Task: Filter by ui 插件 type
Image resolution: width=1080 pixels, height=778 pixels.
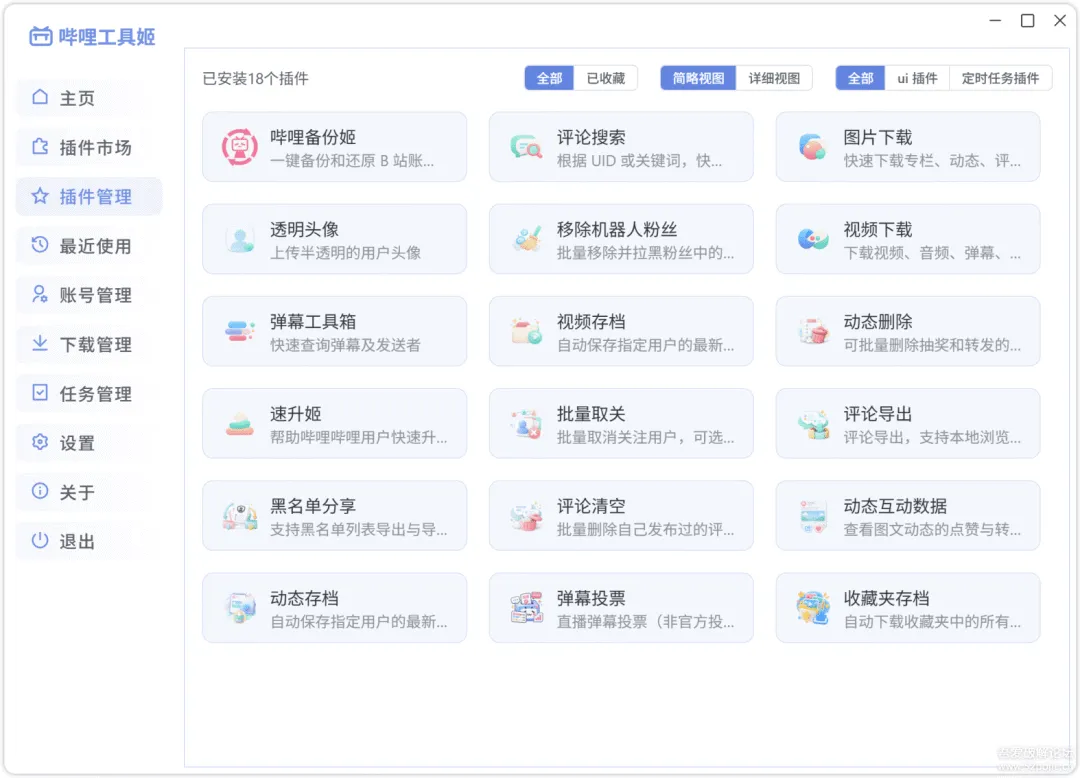Action: pos(917,78)
